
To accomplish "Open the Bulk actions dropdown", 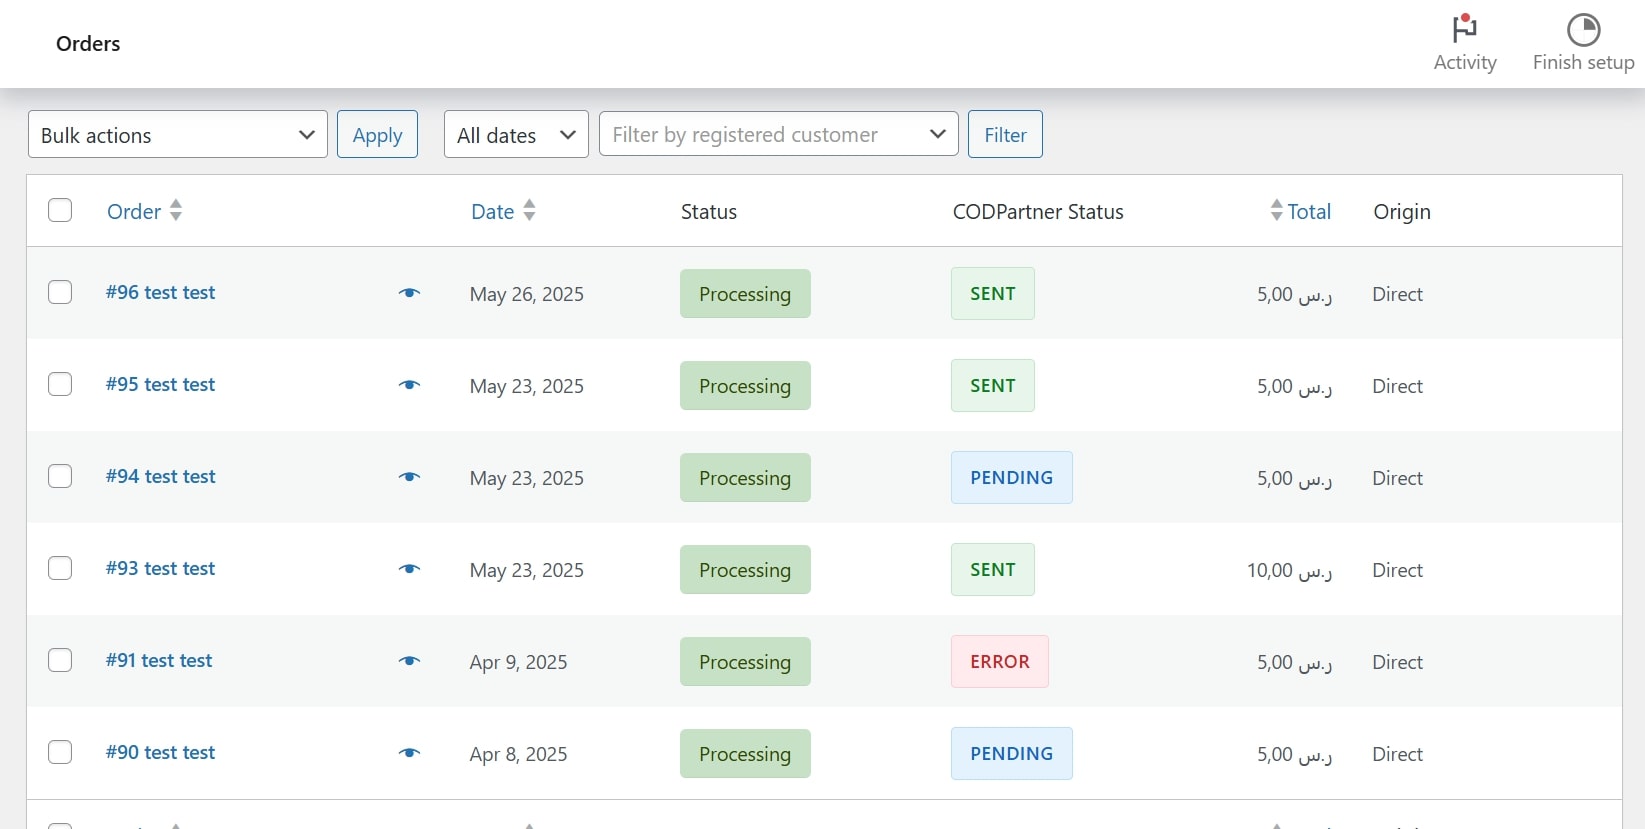I will pos(178,135).
